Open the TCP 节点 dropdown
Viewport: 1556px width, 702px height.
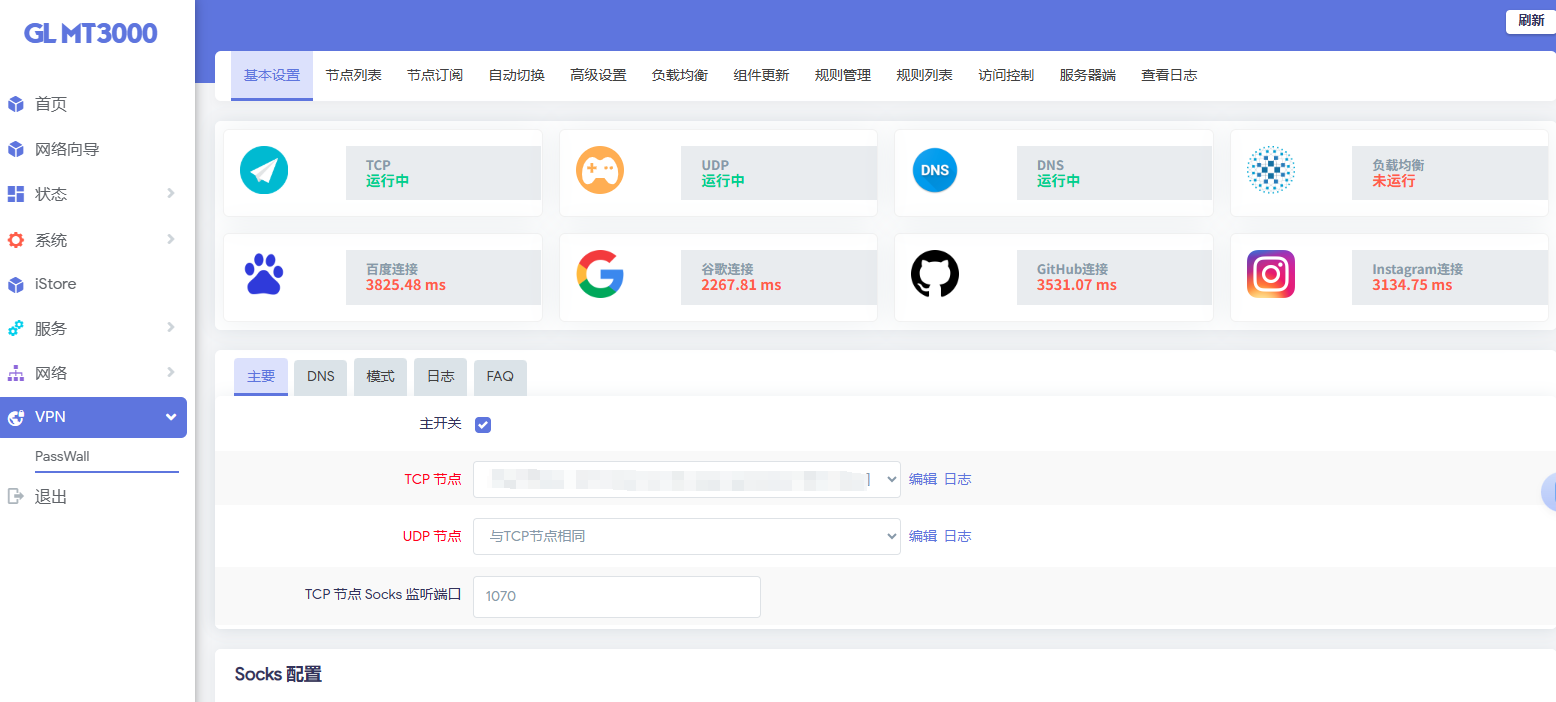click(686, 480)
